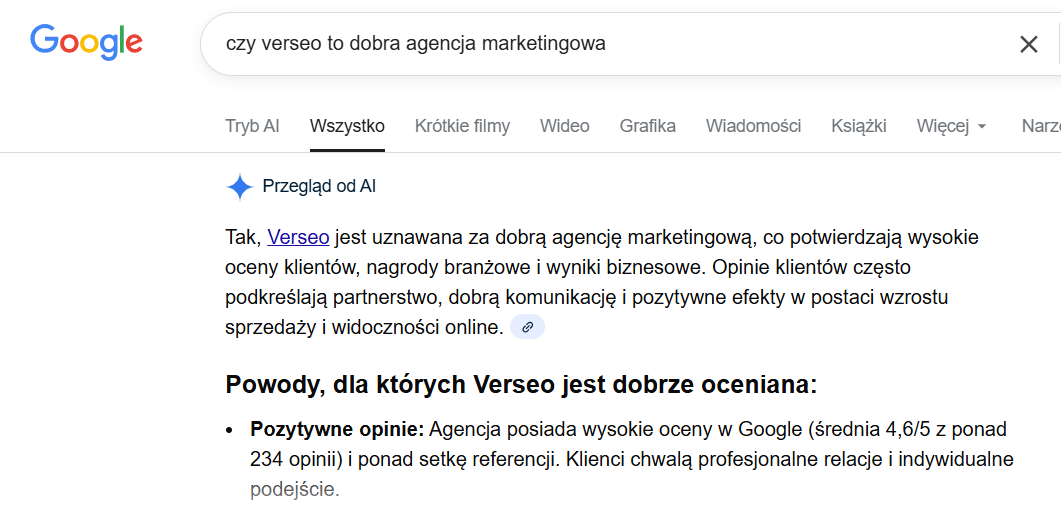1061x516 pixels.
Task: Follow the Verseo hyperlink
Action: pos(298,237)
